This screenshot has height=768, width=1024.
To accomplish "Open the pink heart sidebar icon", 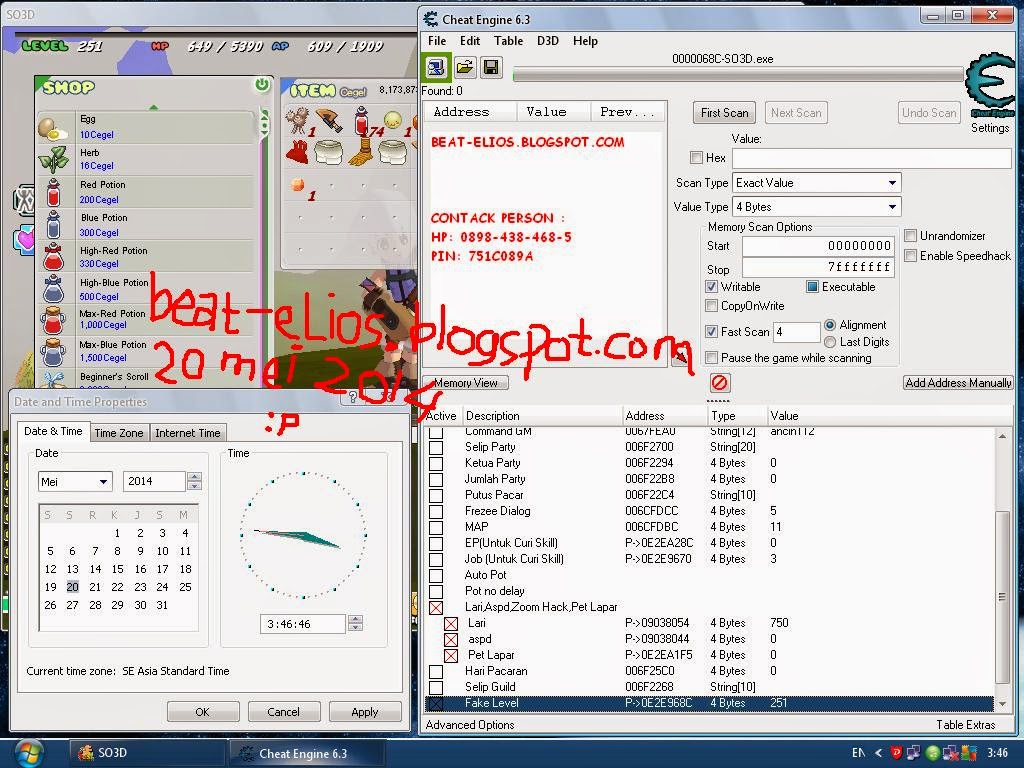I will 24,239.
